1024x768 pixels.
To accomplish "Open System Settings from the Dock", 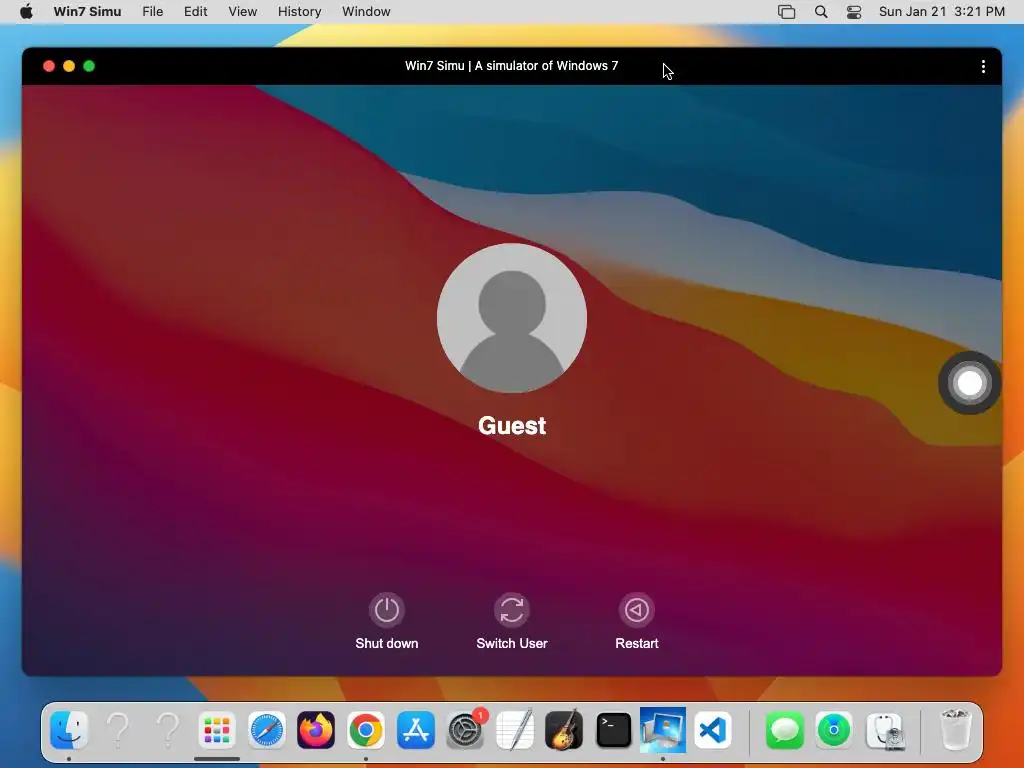I will click(465, 729).
